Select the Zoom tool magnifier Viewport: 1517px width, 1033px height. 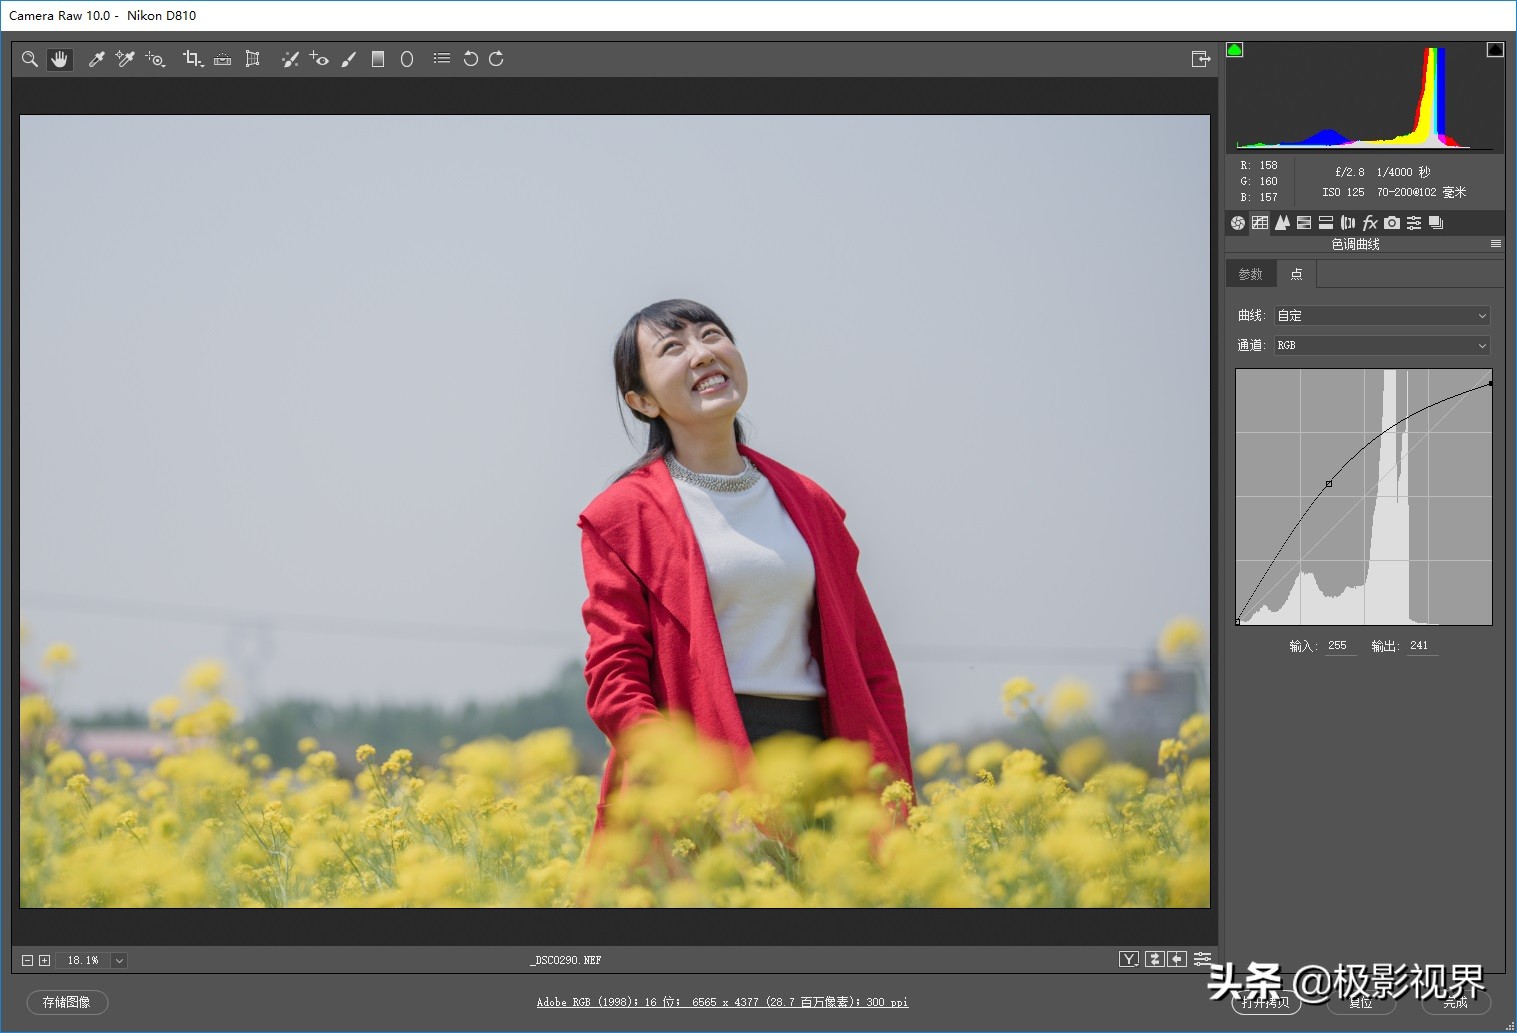click(30, 59)
